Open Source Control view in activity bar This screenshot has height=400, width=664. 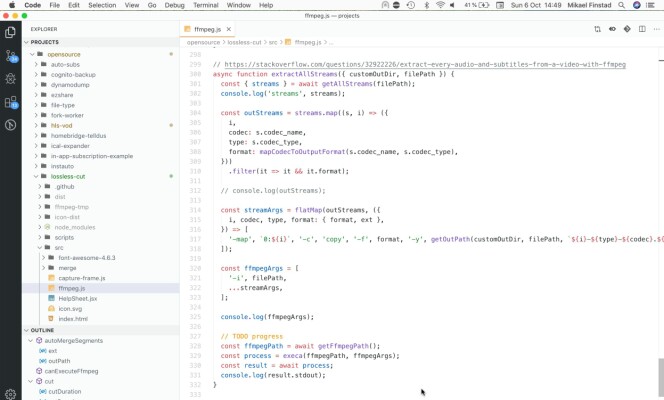click(10, 56)
